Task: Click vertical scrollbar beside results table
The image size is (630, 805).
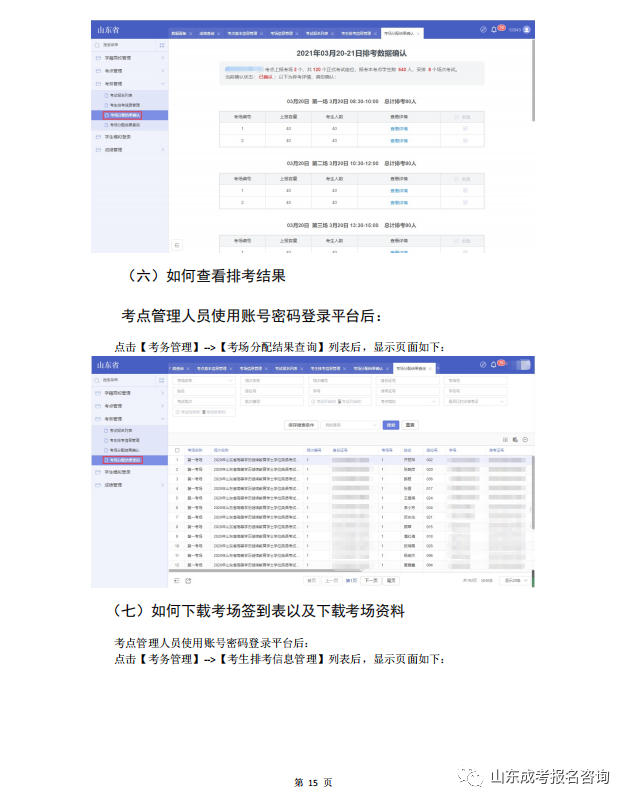Action: [532, 493]
